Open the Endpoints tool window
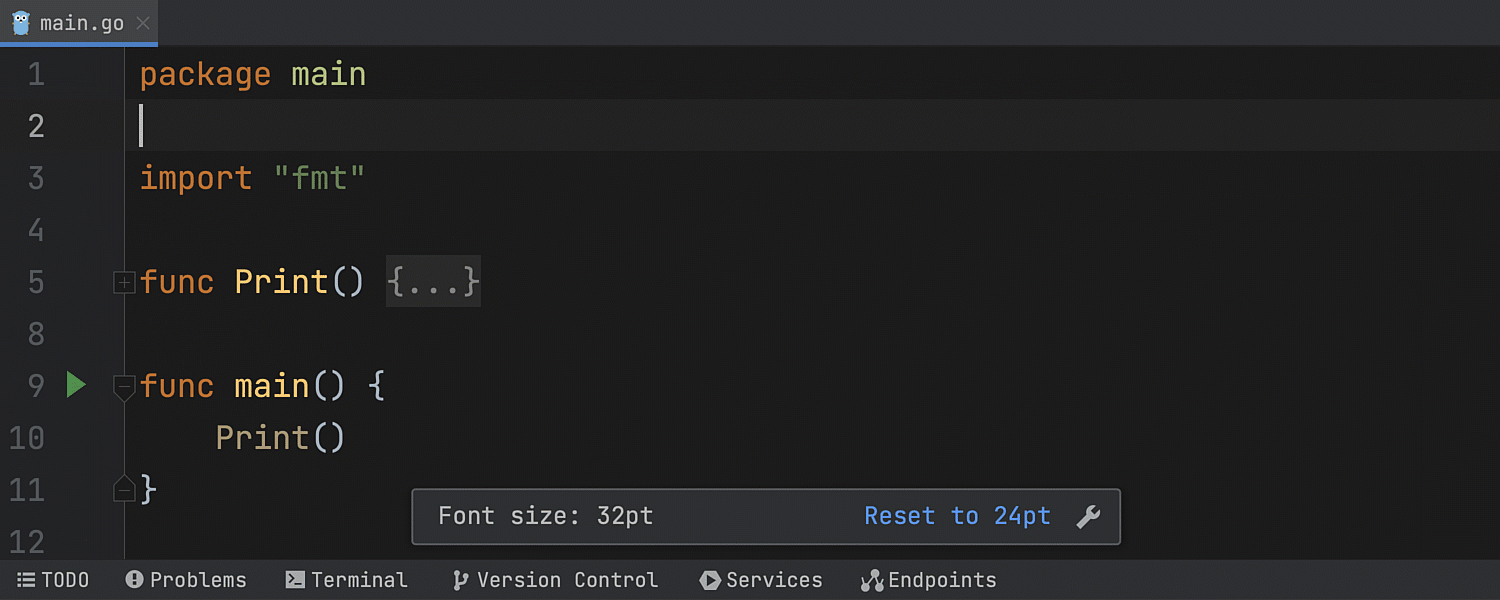Screen dimensions: 1500x600 click(x=942, y=580)
